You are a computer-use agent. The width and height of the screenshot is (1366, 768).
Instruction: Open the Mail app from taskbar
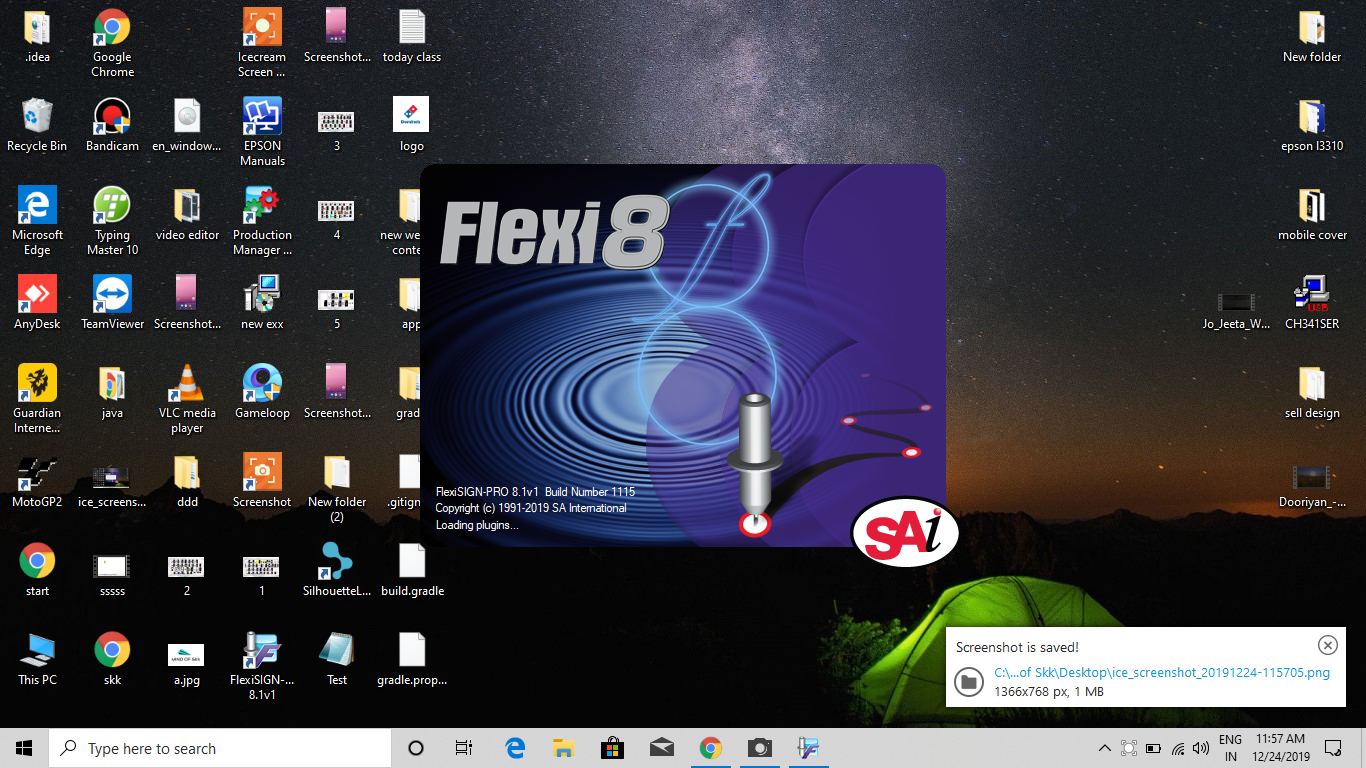661,748
